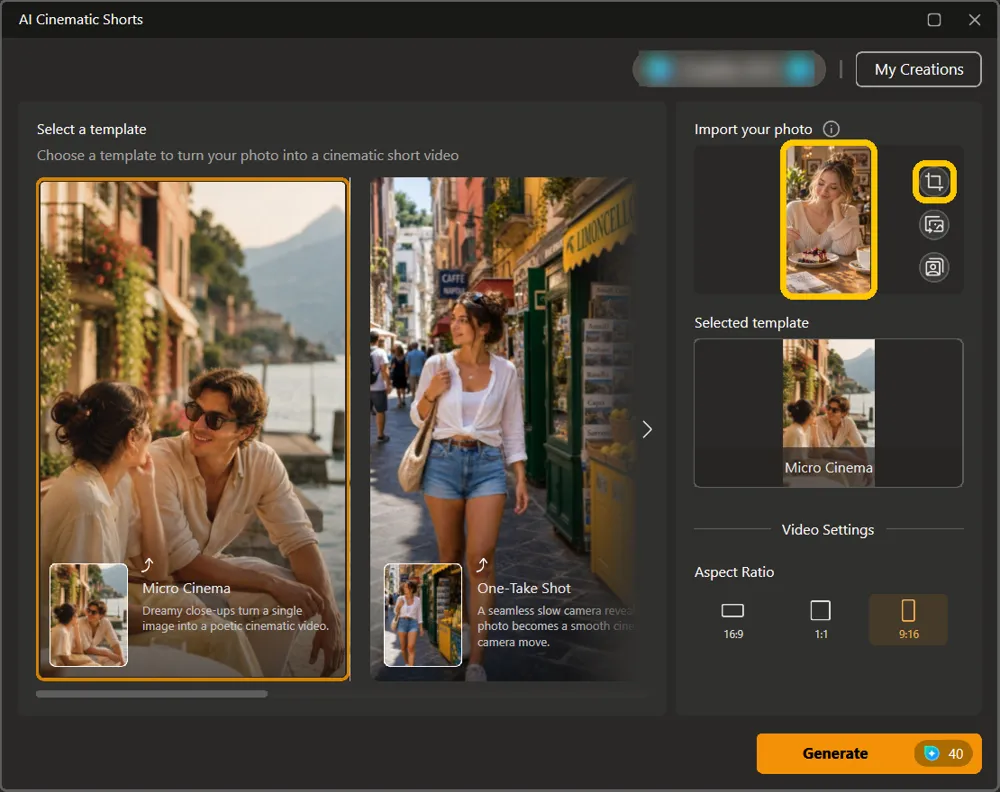Select the 16:9 aspect ratio
This screenshot has width=1000, height=792.
pyautogui.click(x=733, y=620)
